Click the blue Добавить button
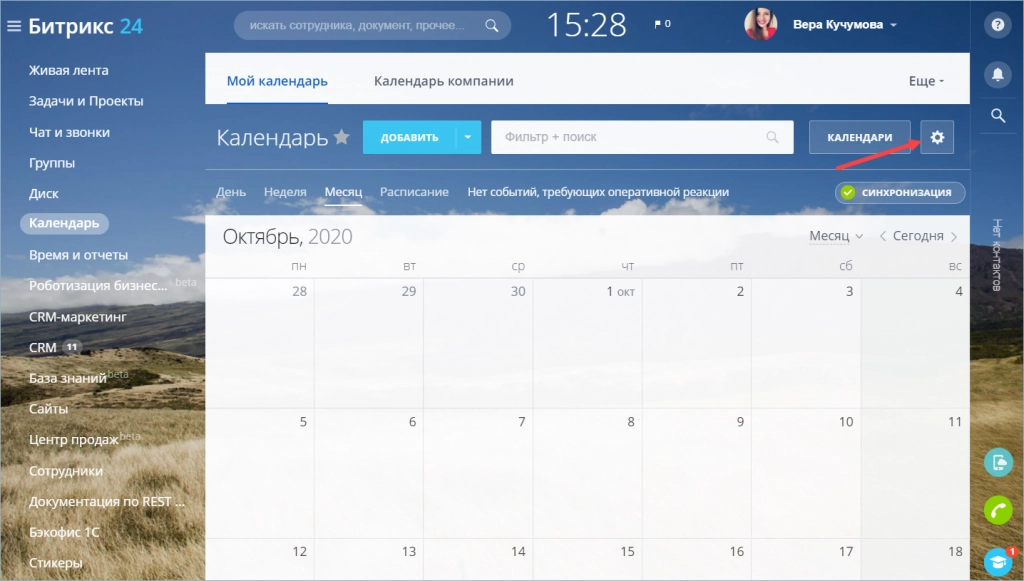Viewport: 1024px width, 581px height. pyautogui.click(x=409, y=137)
